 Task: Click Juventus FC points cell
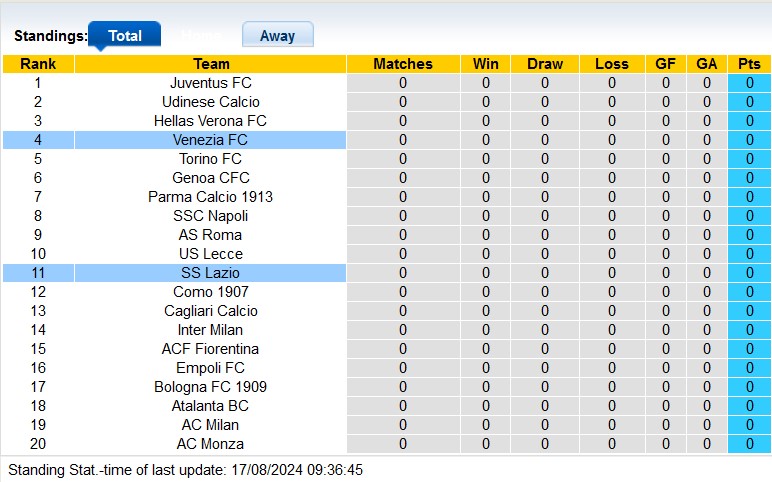tap(749, 83)
